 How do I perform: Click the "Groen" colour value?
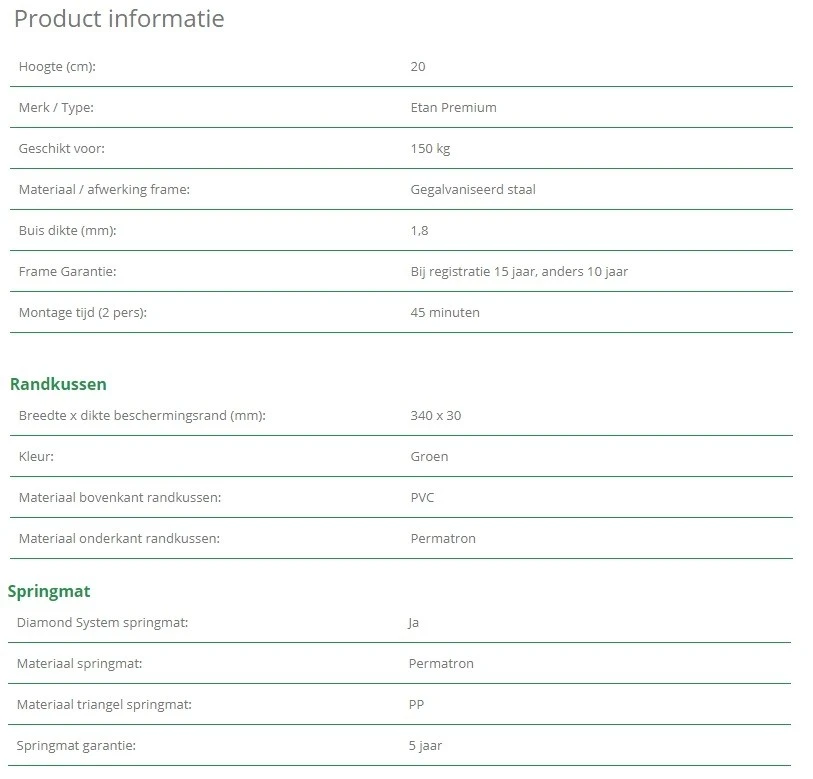[429, 457]
